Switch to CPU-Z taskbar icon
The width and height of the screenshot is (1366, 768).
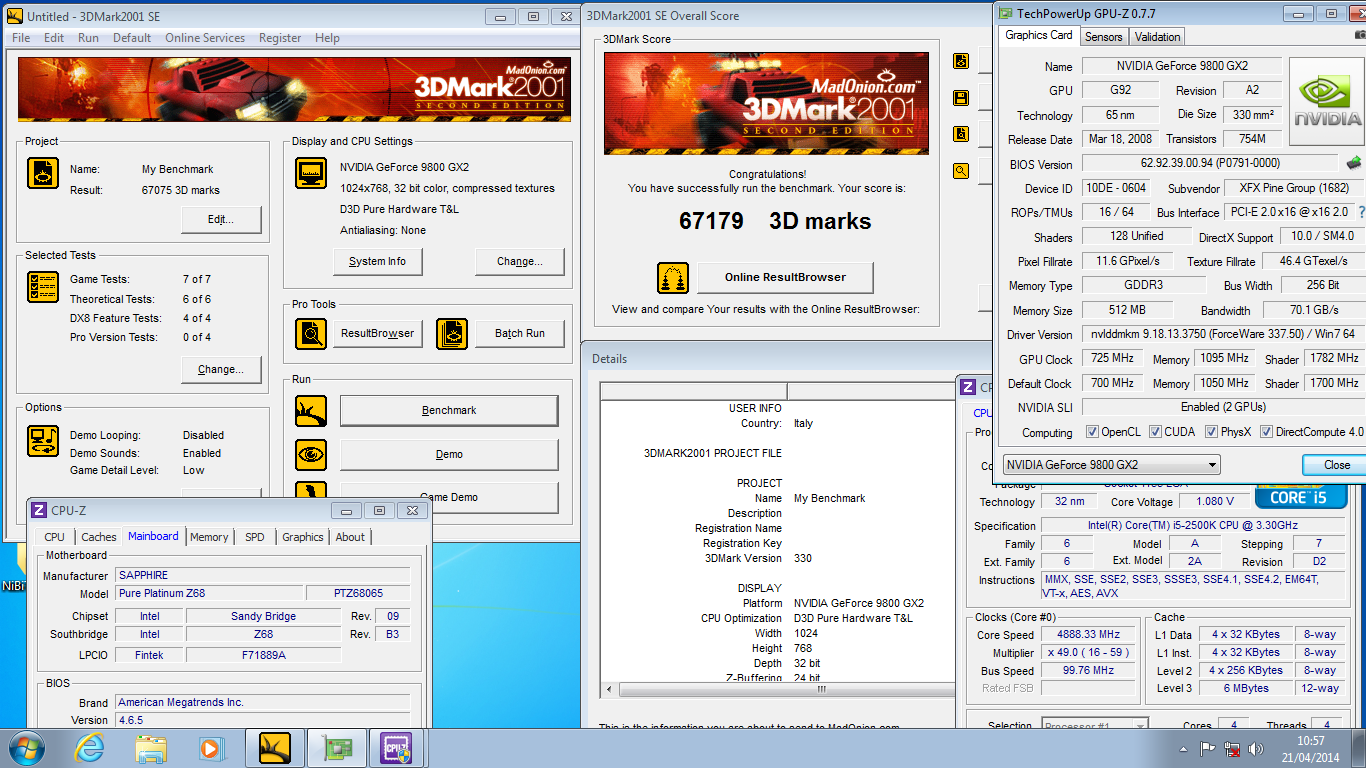396,748
